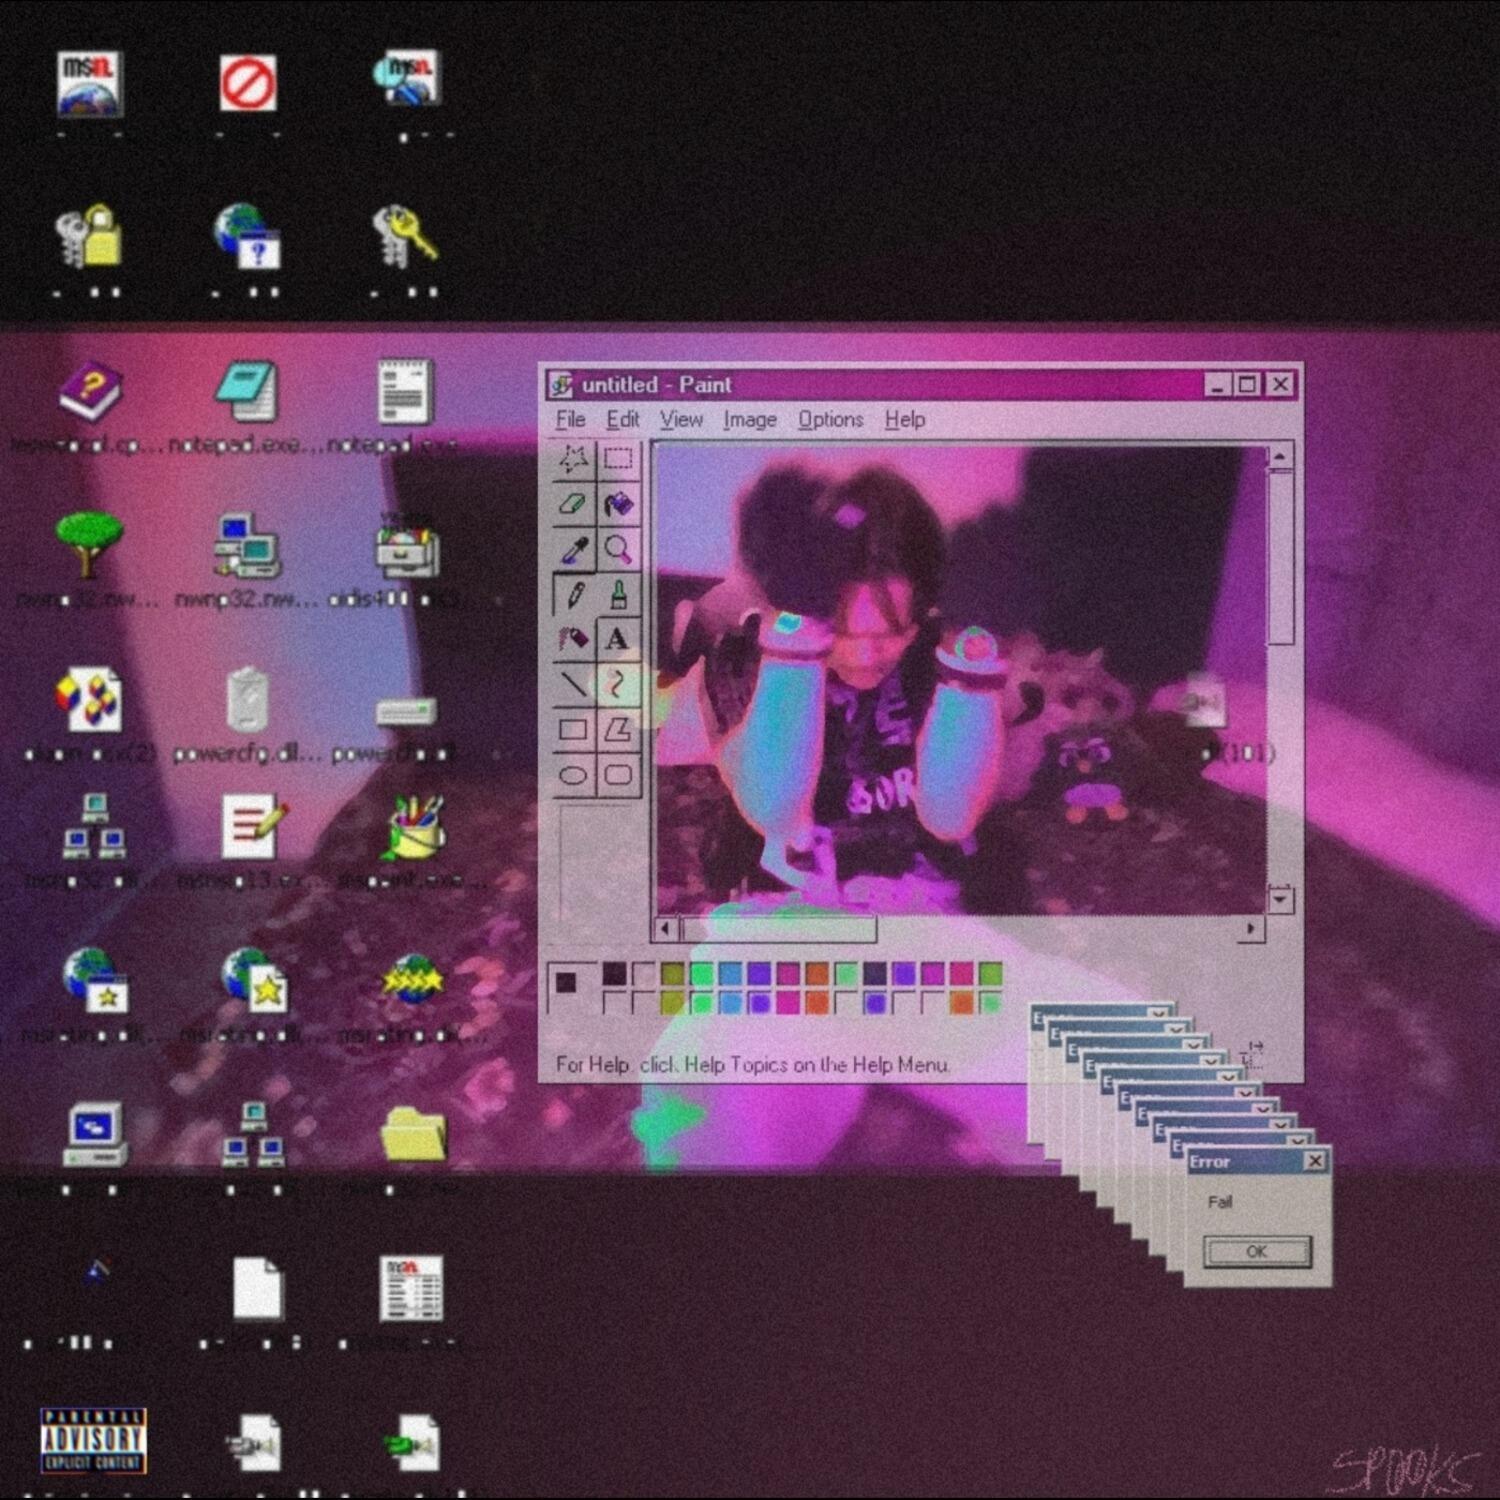
Task: Pick the black swatch in the palette
Action: point(614,974)
